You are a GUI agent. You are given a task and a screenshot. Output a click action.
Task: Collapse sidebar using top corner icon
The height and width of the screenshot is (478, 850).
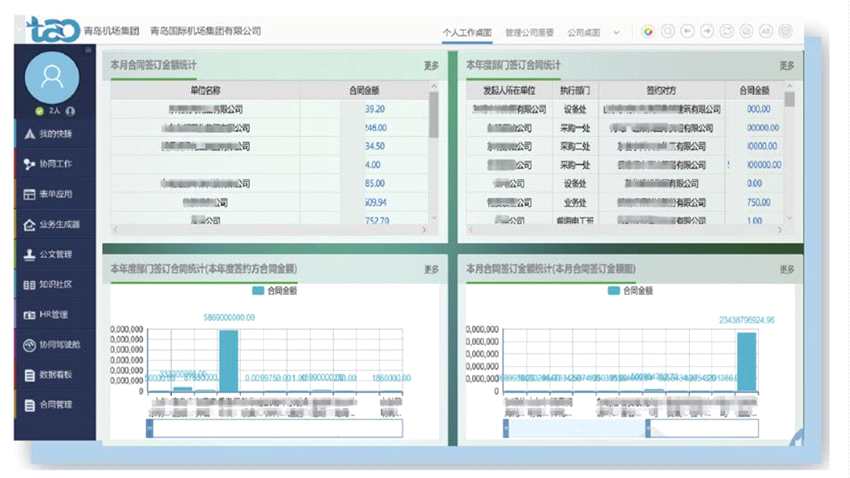(x=88, y=50)
